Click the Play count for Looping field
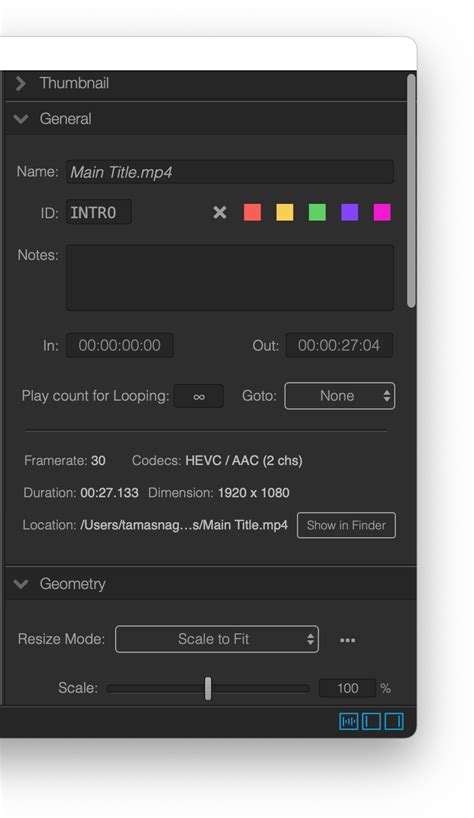 pos(199,396)
